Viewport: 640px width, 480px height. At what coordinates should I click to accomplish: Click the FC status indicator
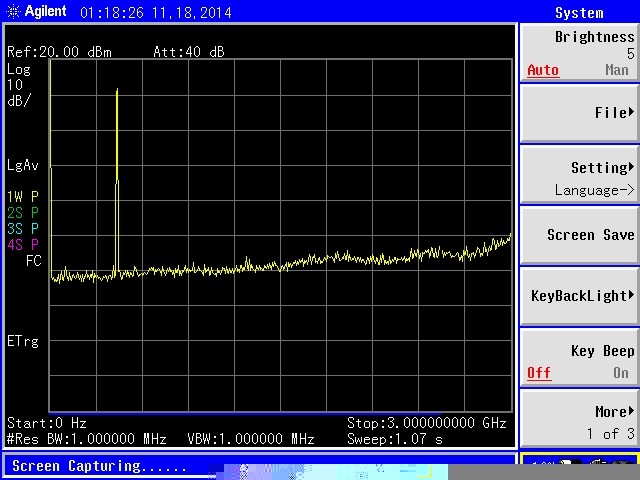(34, 261)
